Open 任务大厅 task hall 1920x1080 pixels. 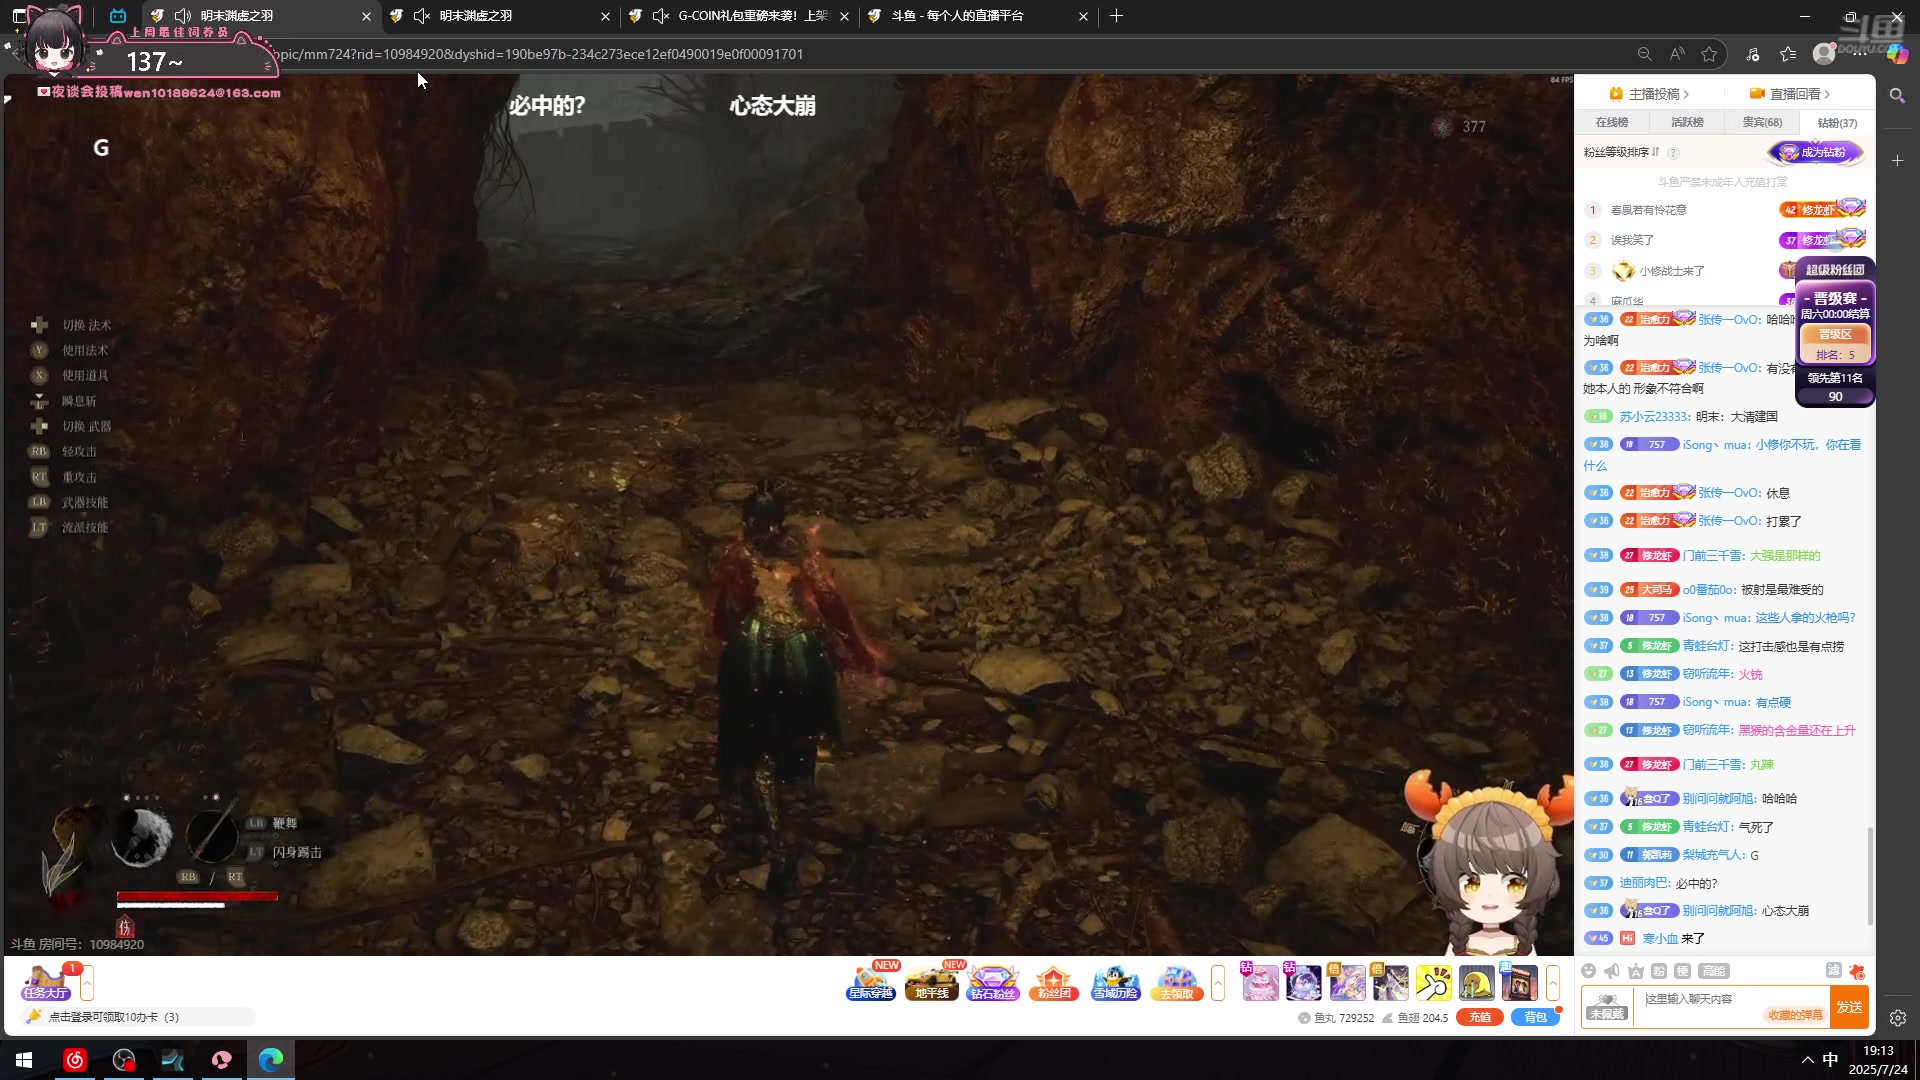click(x=46, y=983)
